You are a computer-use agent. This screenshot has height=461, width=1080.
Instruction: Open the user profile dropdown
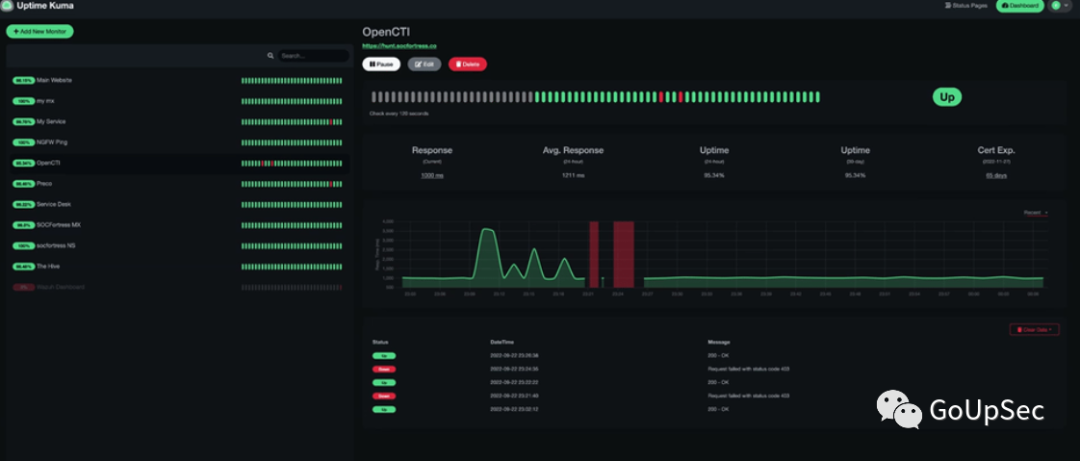click(1060, 6)
